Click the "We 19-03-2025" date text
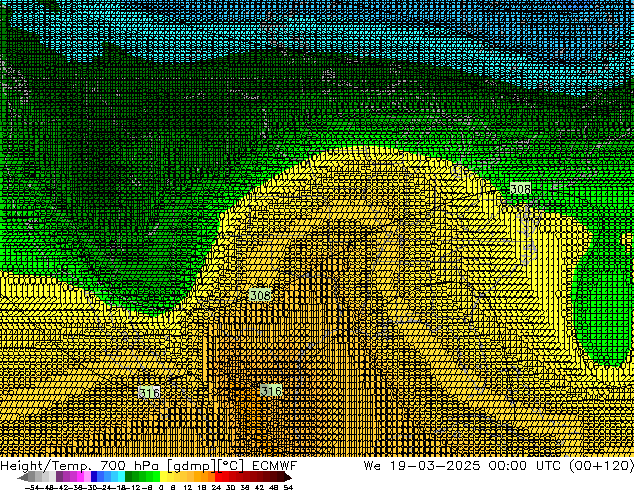 422,466
